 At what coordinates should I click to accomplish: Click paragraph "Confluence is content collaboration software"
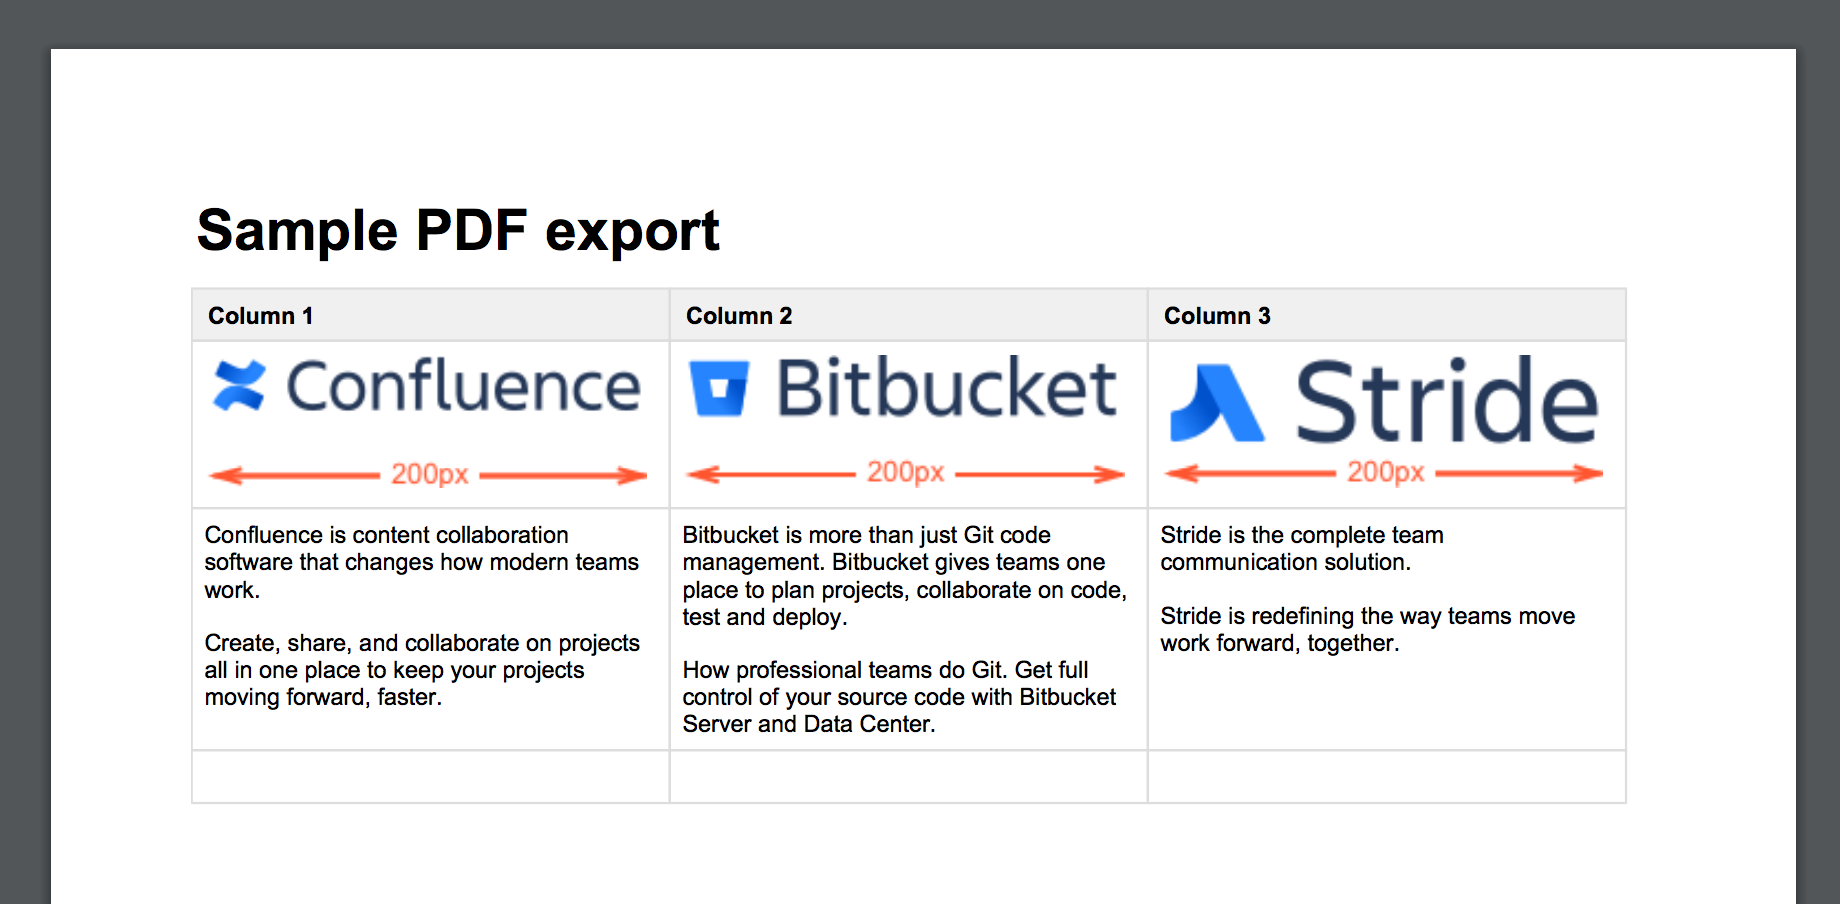click(x=421, y=562)
